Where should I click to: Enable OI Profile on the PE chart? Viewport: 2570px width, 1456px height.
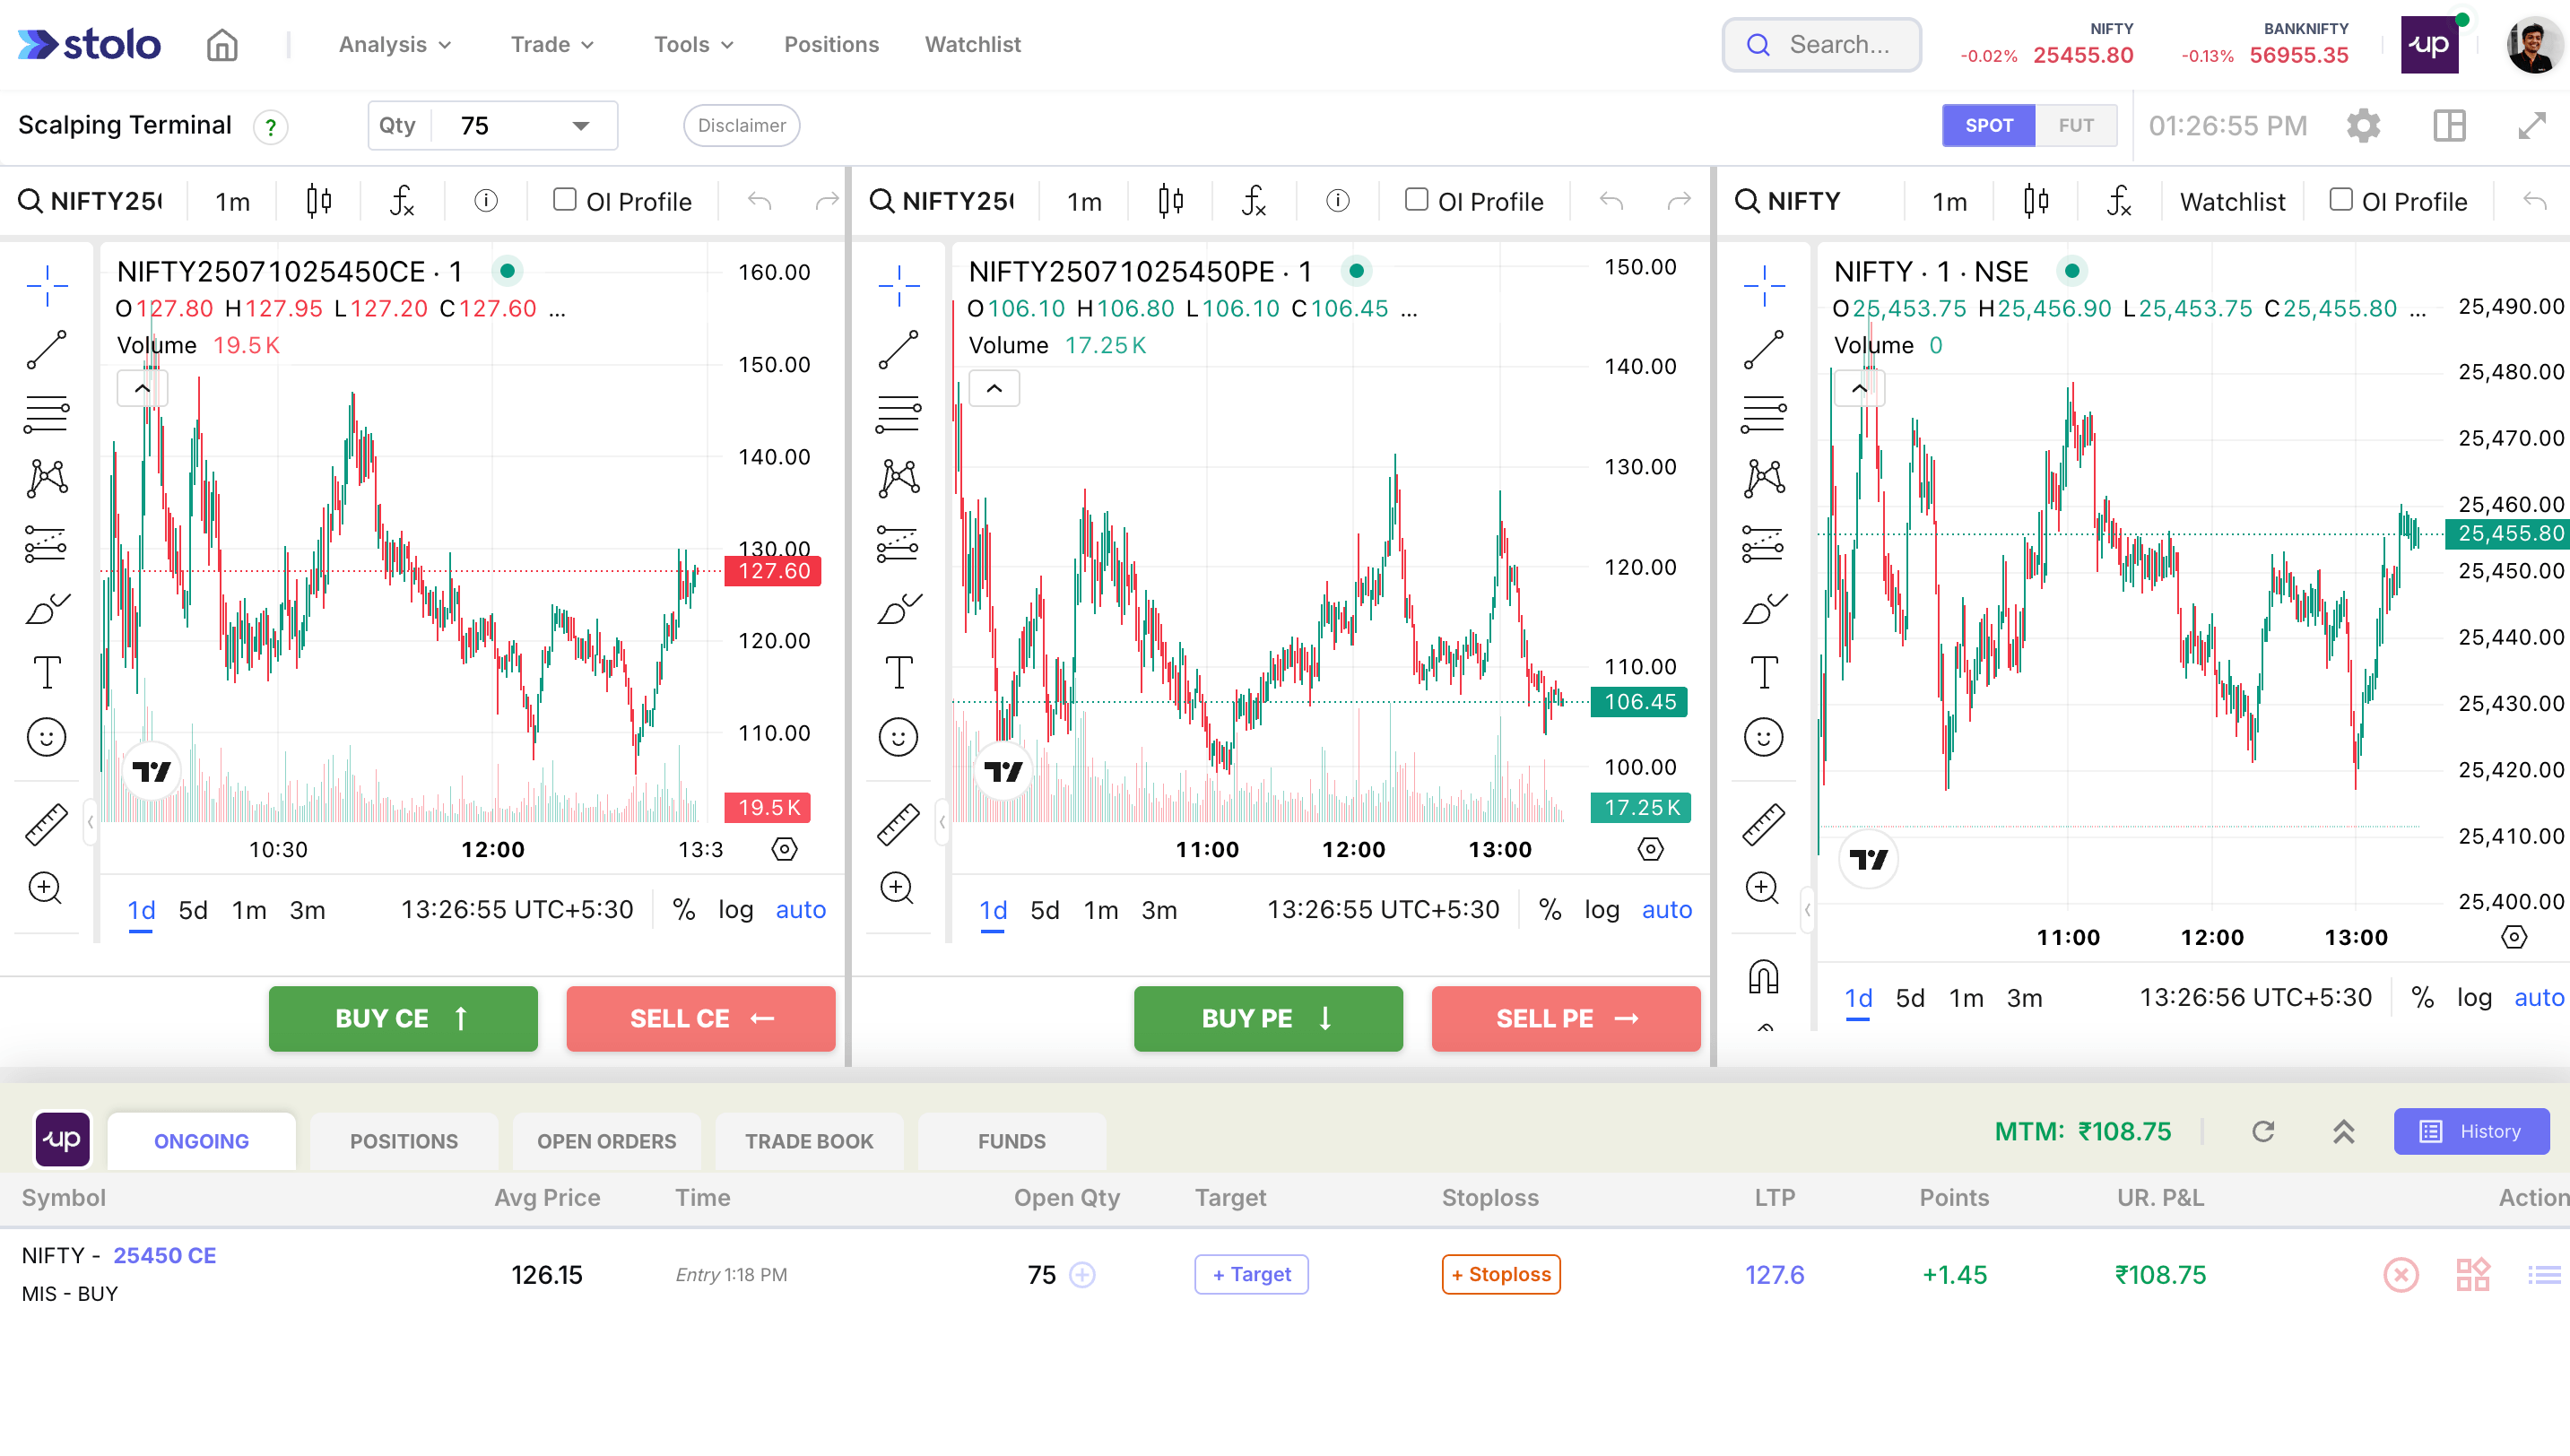(1417, 200)
